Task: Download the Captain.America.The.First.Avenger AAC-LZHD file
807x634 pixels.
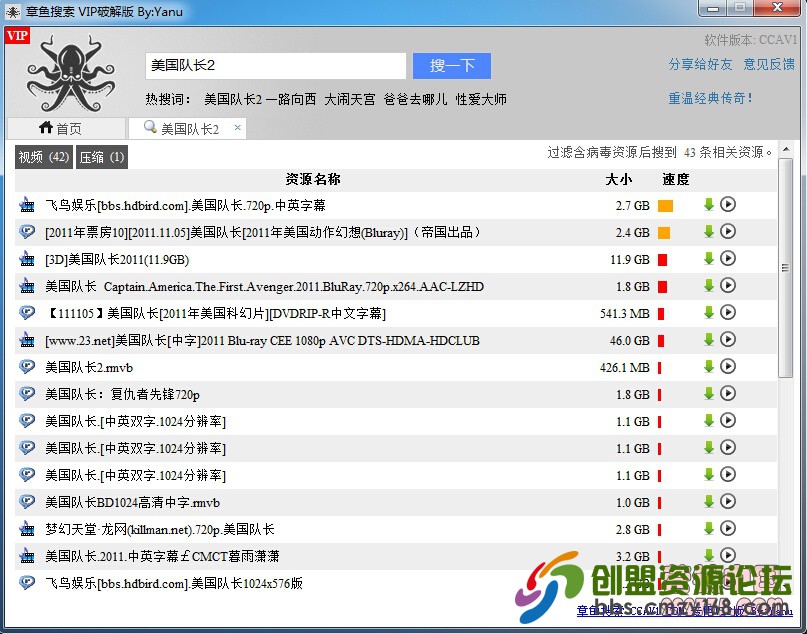Action: tap(709, 286)
